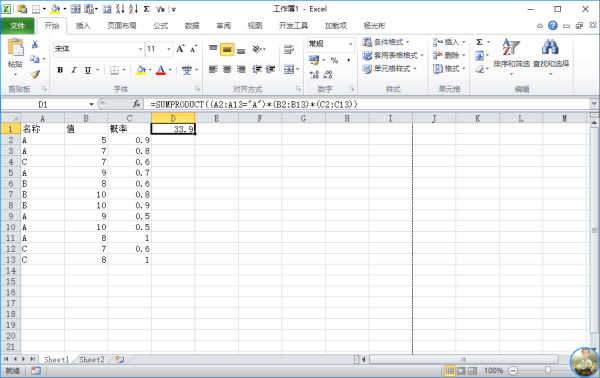
Task: Toggle Bold formatting
Action: 60,70
